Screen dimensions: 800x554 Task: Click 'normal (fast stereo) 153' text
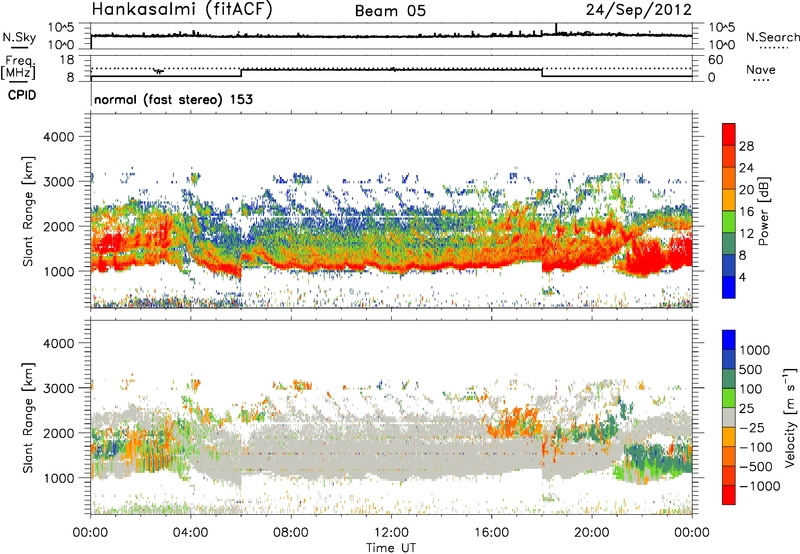[173, 99]
